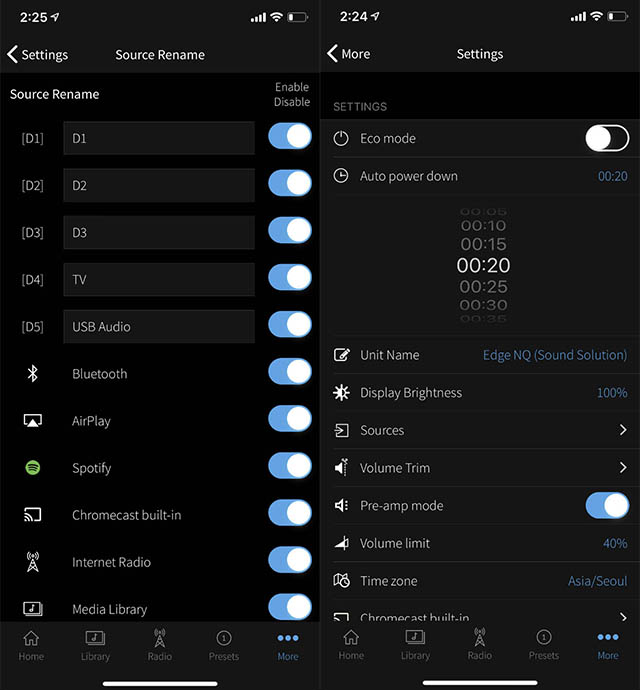Screen dimensions: 640x690
Task: Edit the TV source name field
Action: (158, 280)
